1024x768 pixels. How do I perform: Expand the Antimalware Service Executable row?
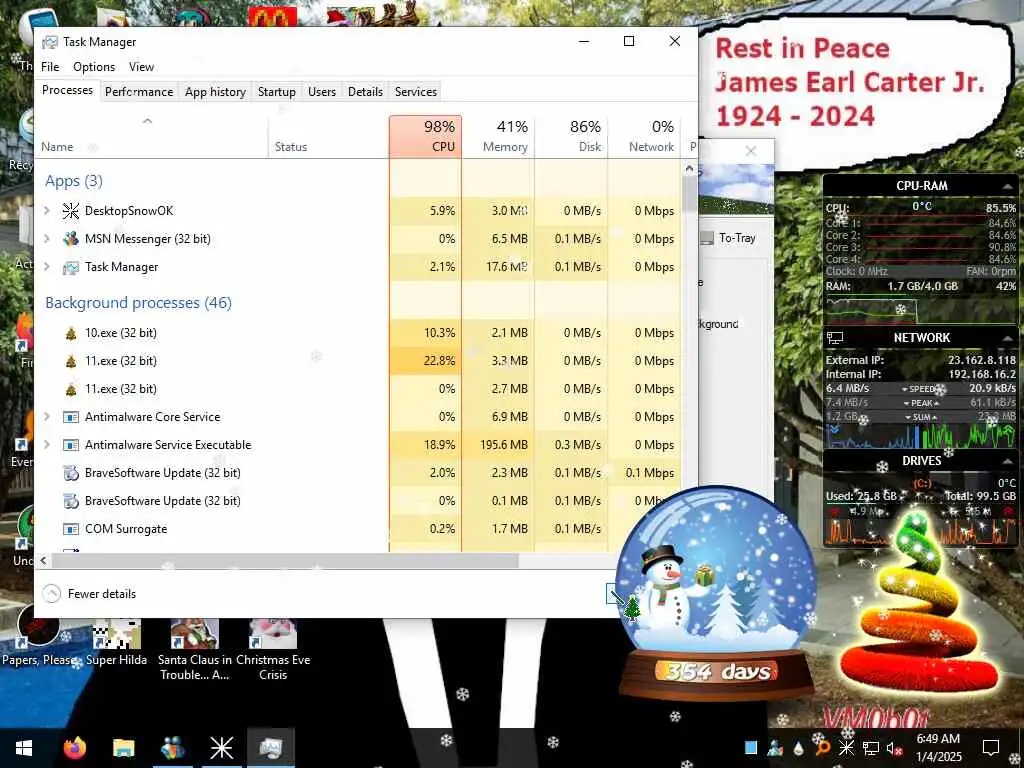pos(46,444)
